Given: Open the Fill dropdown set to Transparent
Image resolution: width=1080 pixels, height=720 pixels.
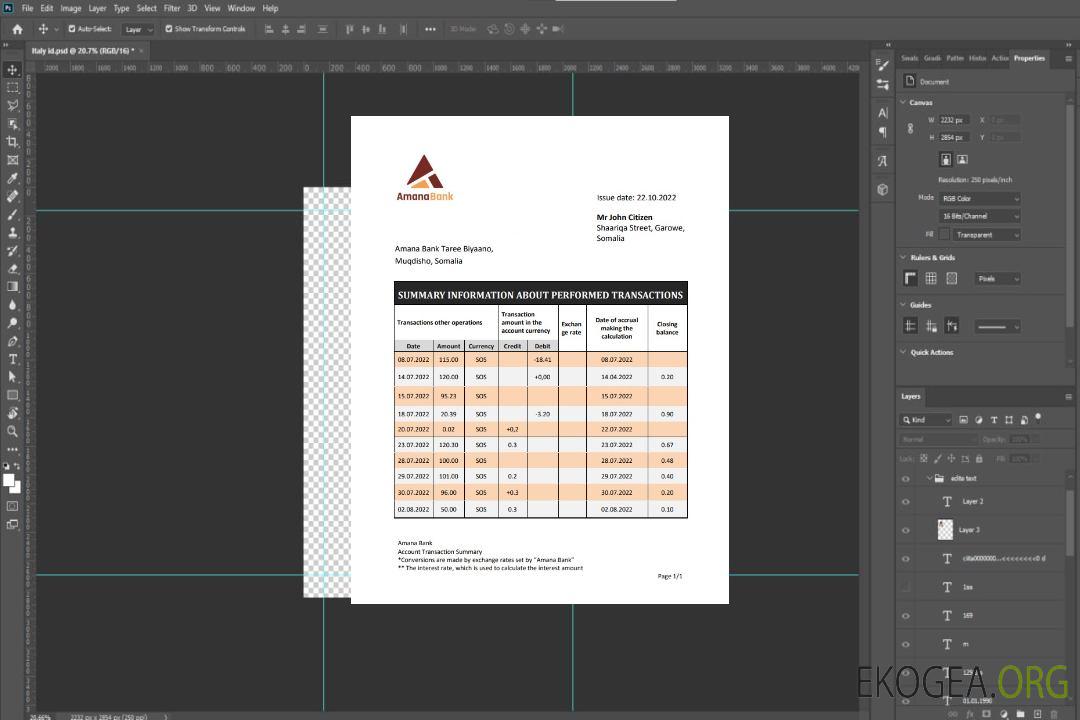Looking at the screenshot, I should (x=986, y=235).
